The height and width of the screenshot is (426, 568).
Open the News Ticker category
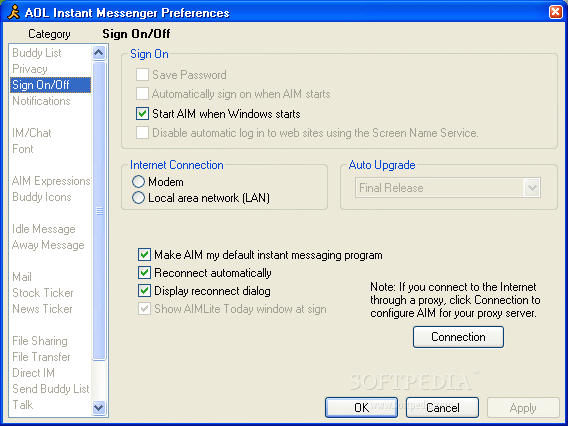click(x=42, y=309)
